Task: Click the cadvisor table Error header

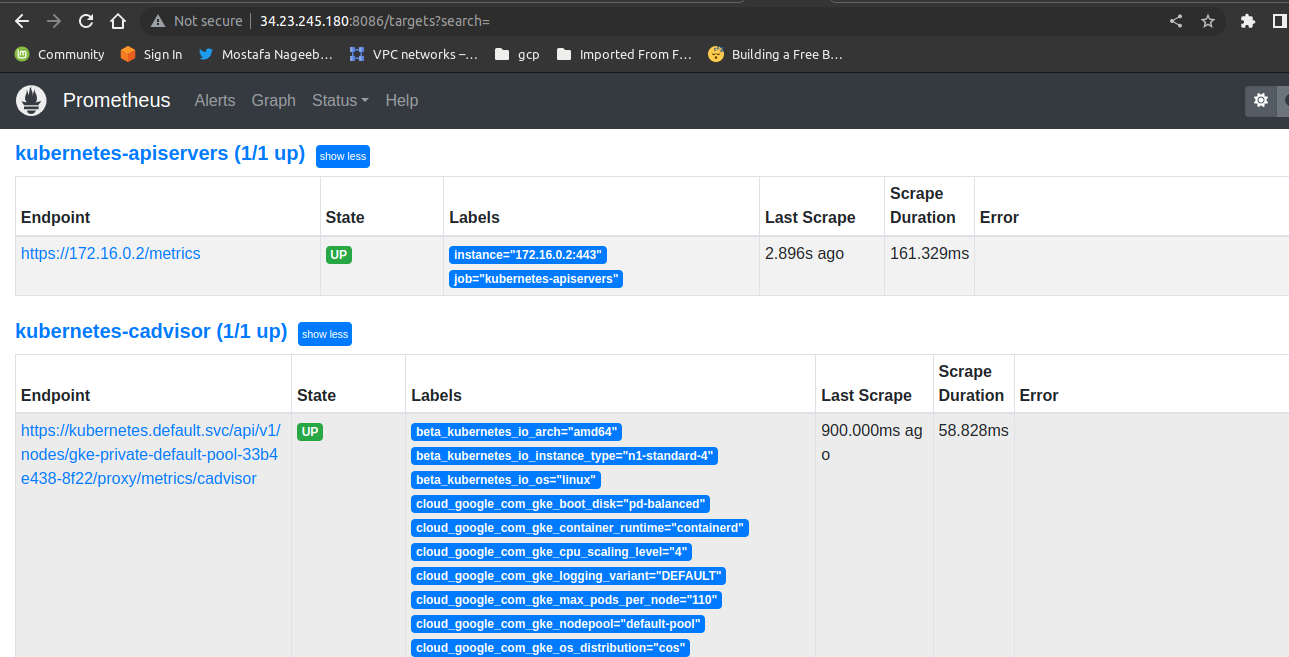Action: point(1039,396)
